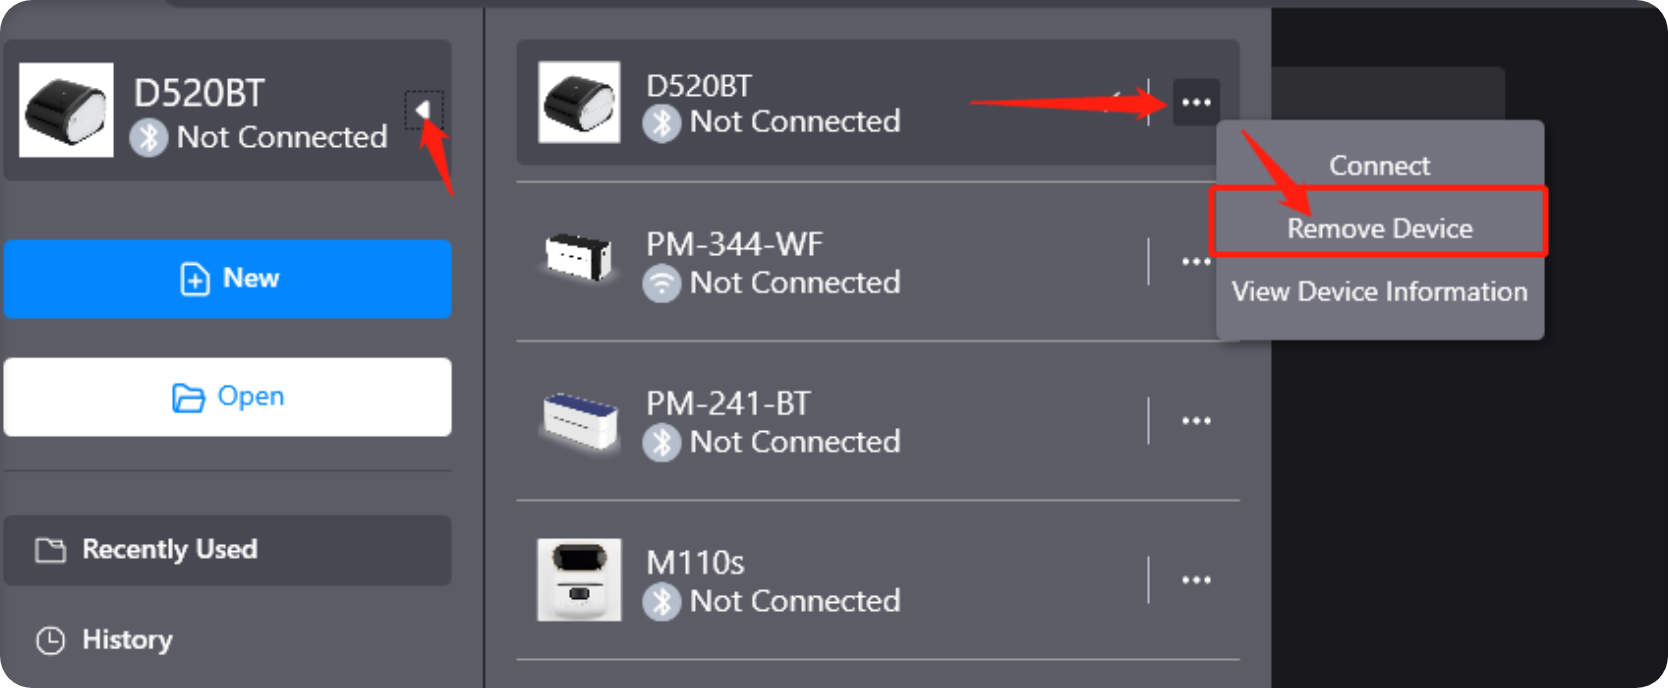The height and width of the screenshot is (688, 1668).
Task: Switch to the Recently Used section
Action: (228, 550)
